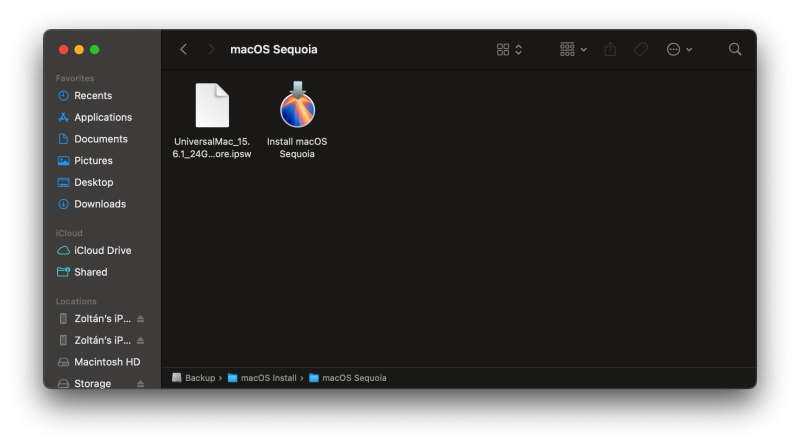Click the Install macOS Sequoia label
800x446 pixels.
(297, 148)
